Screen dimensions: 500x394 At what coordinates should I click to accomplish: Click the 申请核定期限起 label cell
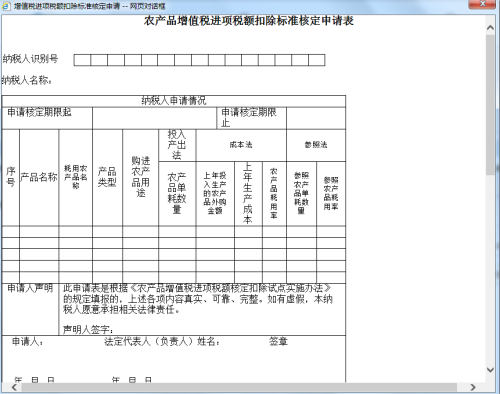tap(47, 118)
